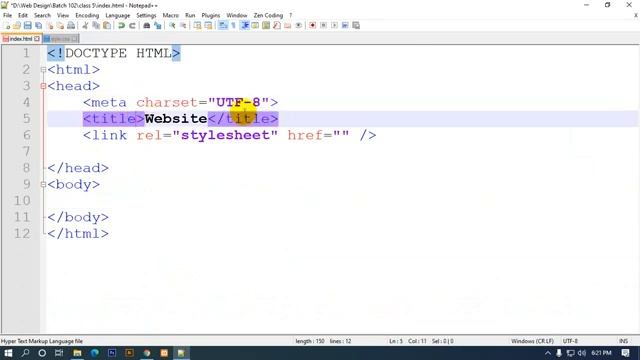The image size is (640, 360).
Task: Click the Windows (CR LF) line ending status
Action: tap(532, 341)
